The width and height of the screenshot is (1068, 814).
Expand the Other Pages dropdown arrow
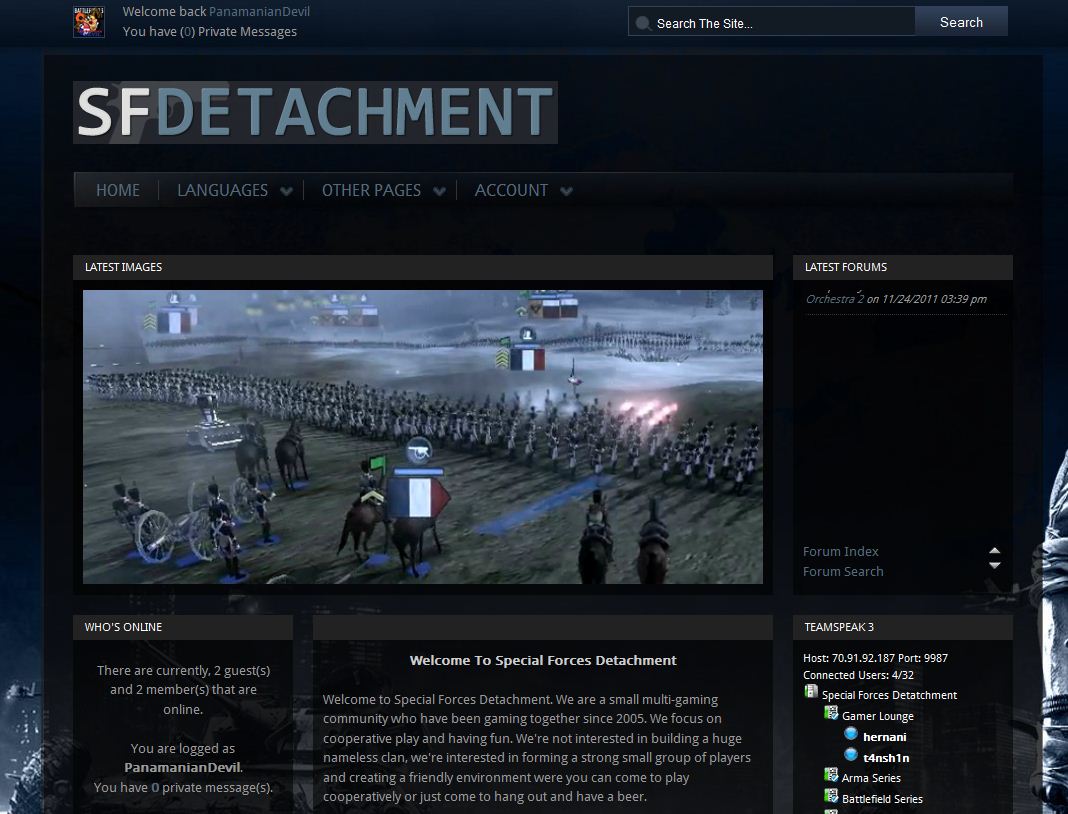tap(440, 191)
